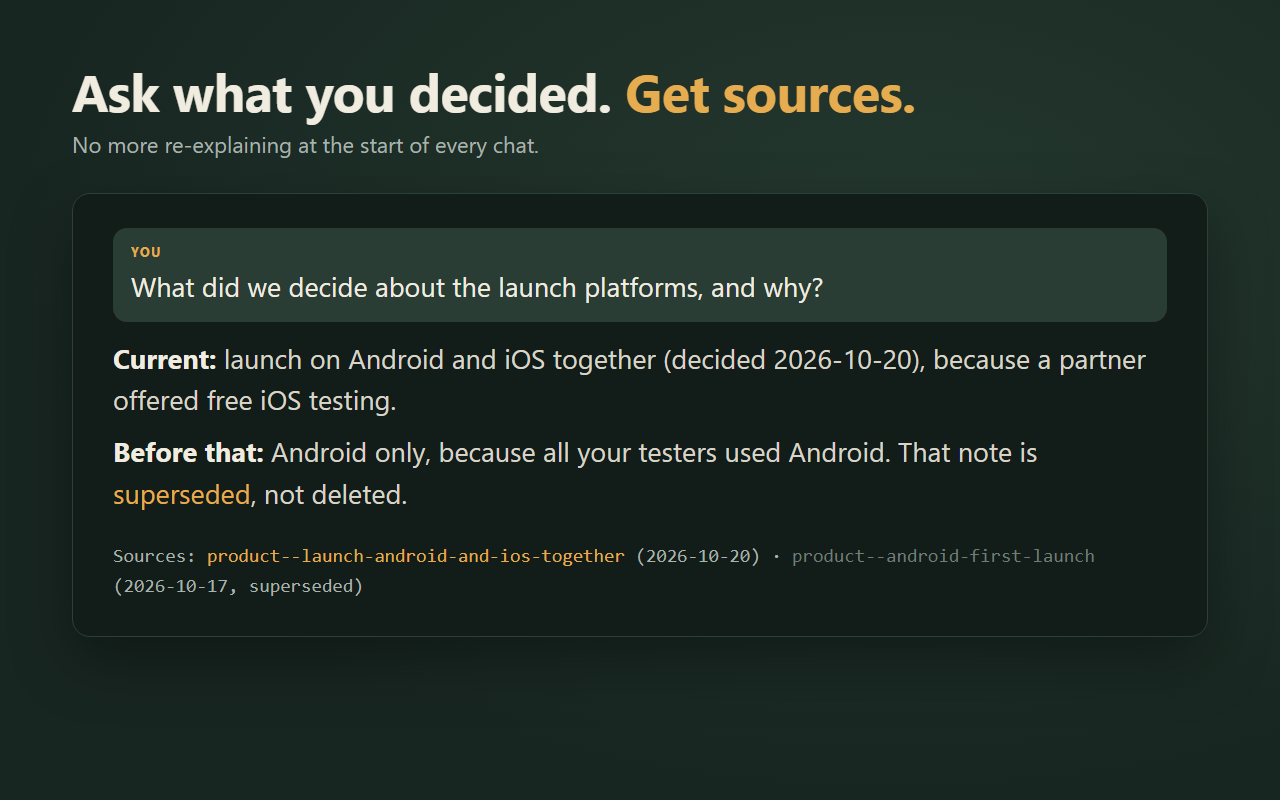Click the bold "Current:" label
The image size is (1280, 800).
pyautogui.click(x=165, y=359)
